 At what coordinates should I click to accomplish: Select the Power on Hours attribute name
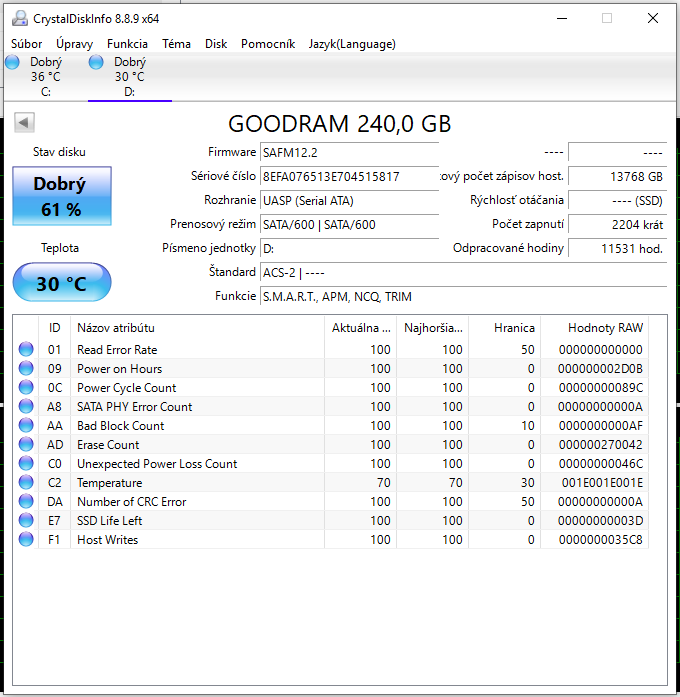119,369
